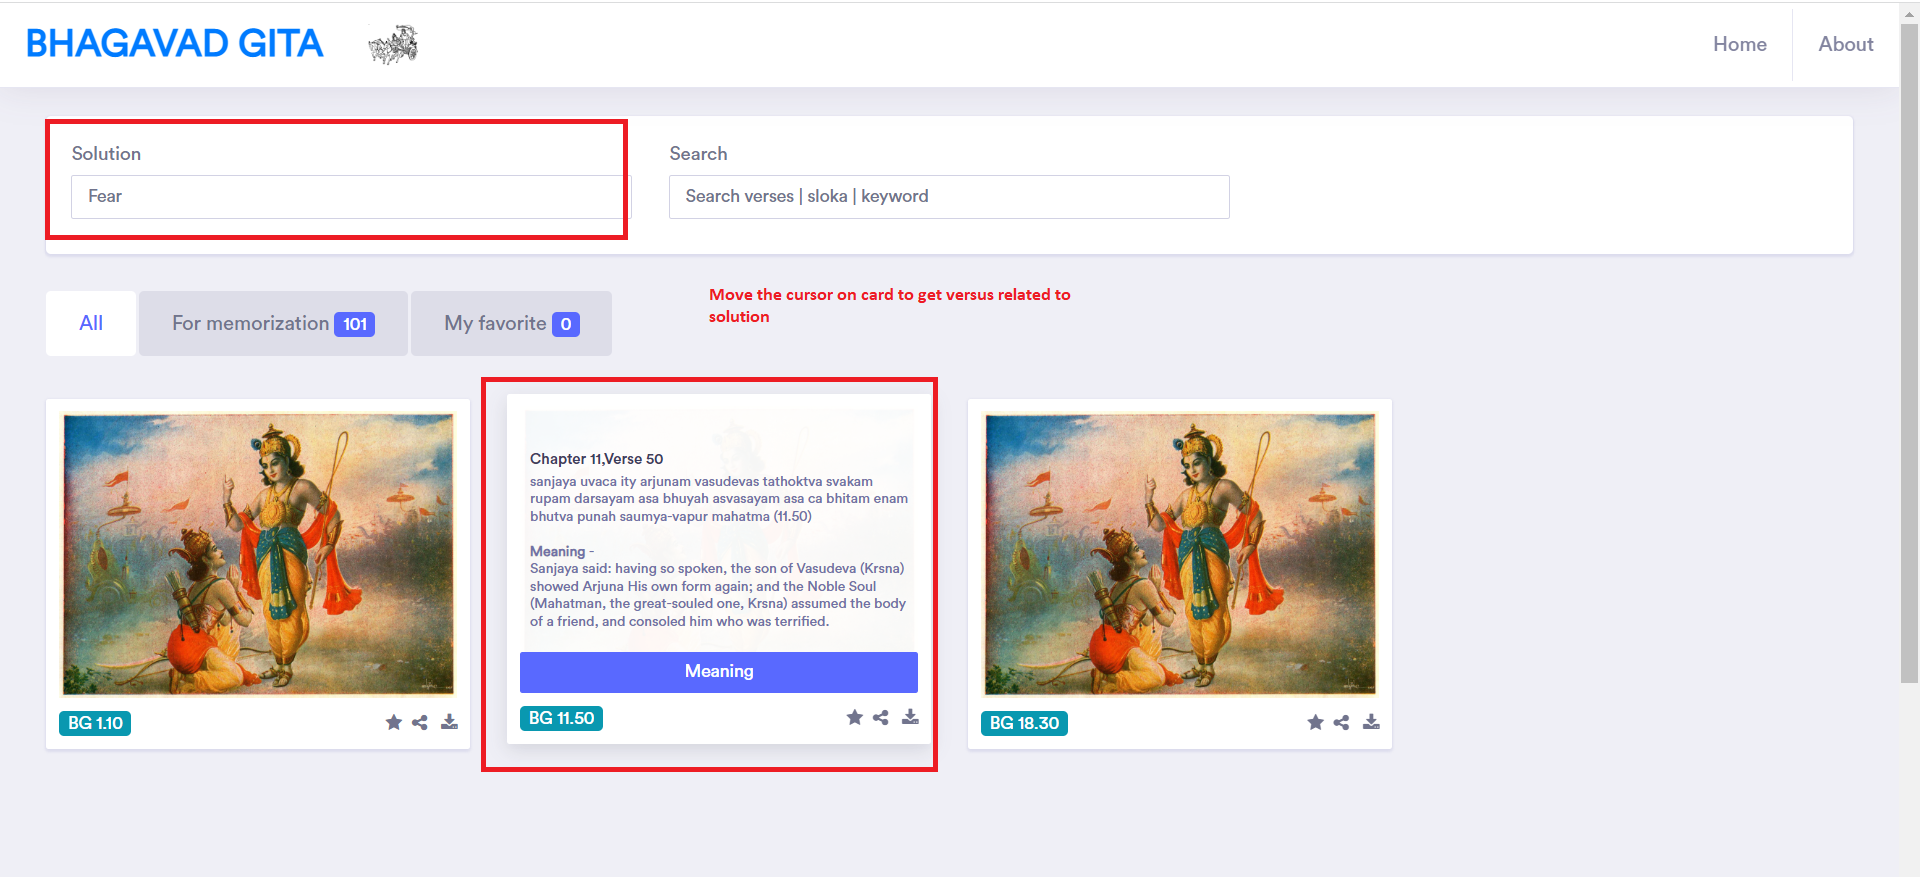Click the 101 count badge on For memorization

click(x=355, y=324)
